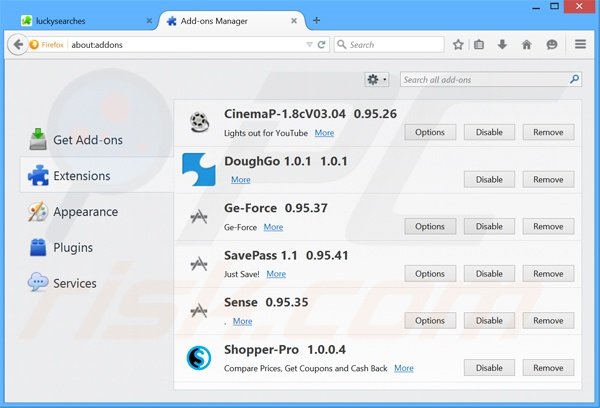Open Options for Ge-Force
Screen dimensions: 600x408
[430, 226]
